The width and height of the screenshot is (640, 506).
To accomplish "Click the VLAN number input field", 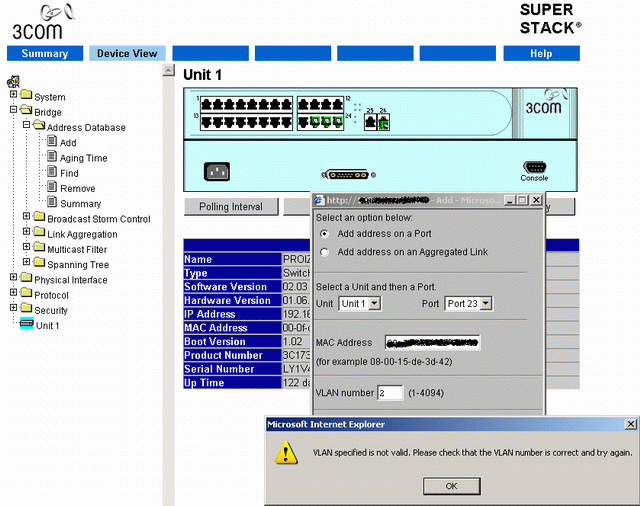I will click(x=389, y=393).
